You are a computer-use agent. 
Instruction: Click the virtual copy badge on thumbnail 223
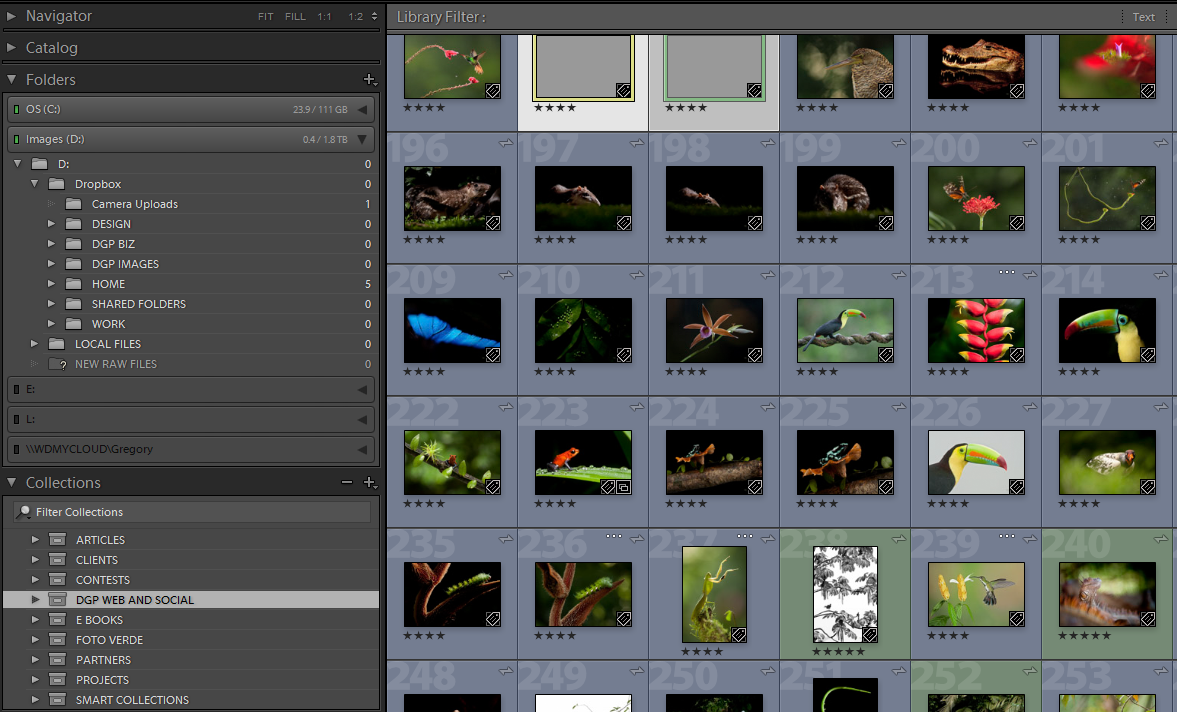(x=623, y=487)
